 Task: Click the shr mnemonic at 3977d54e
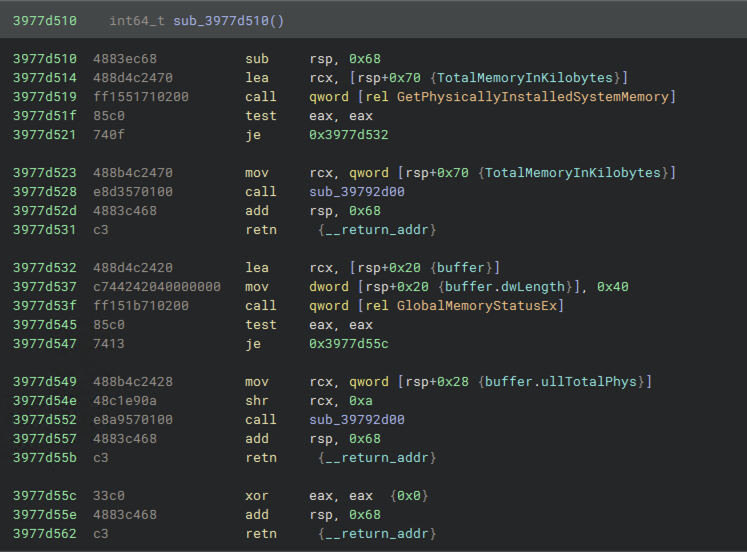[x=257, y=401]
